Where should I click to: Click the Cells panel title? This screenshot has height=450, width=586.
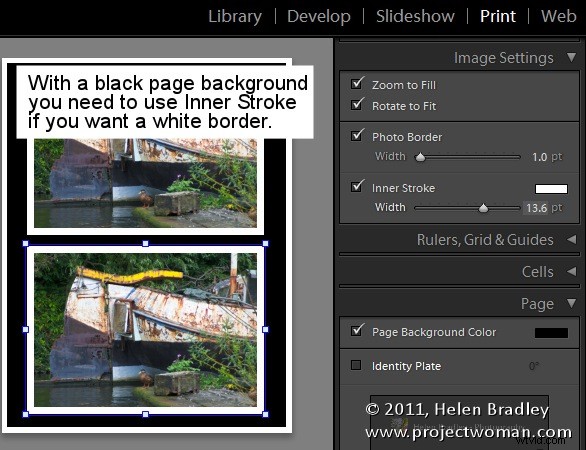click(537, 272)
